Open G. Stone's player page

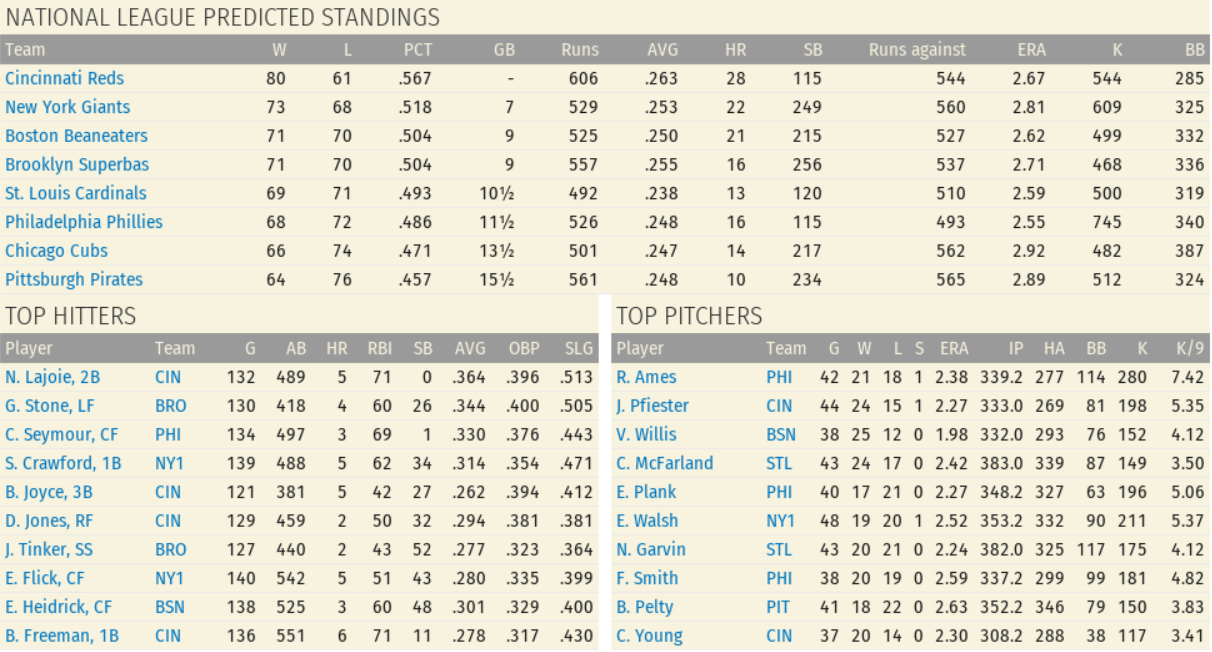pyautogui.click(x=48, y=406)
